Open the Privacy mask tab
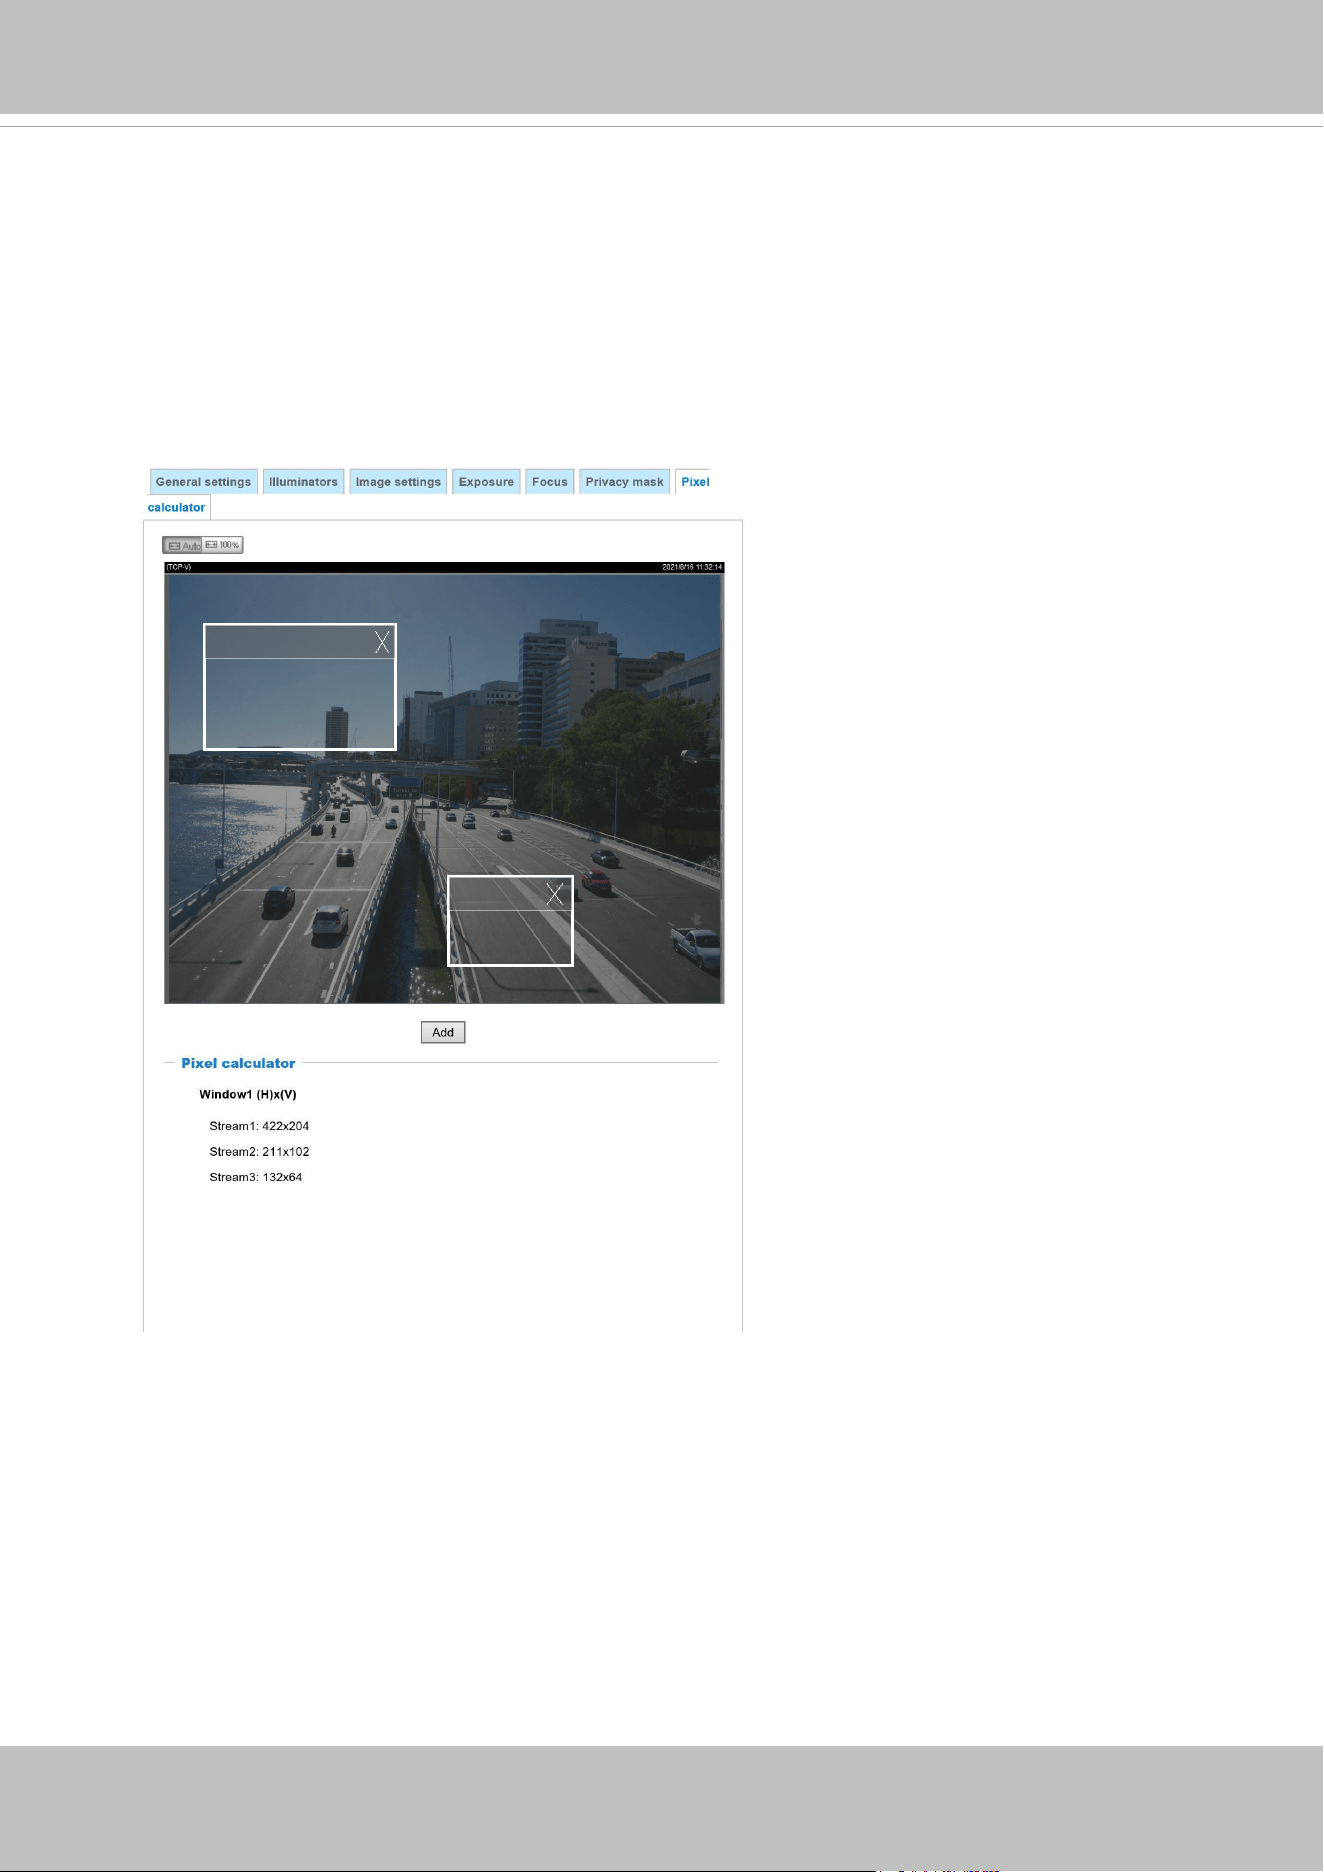1324x1872 pixels. click(624, 482)
